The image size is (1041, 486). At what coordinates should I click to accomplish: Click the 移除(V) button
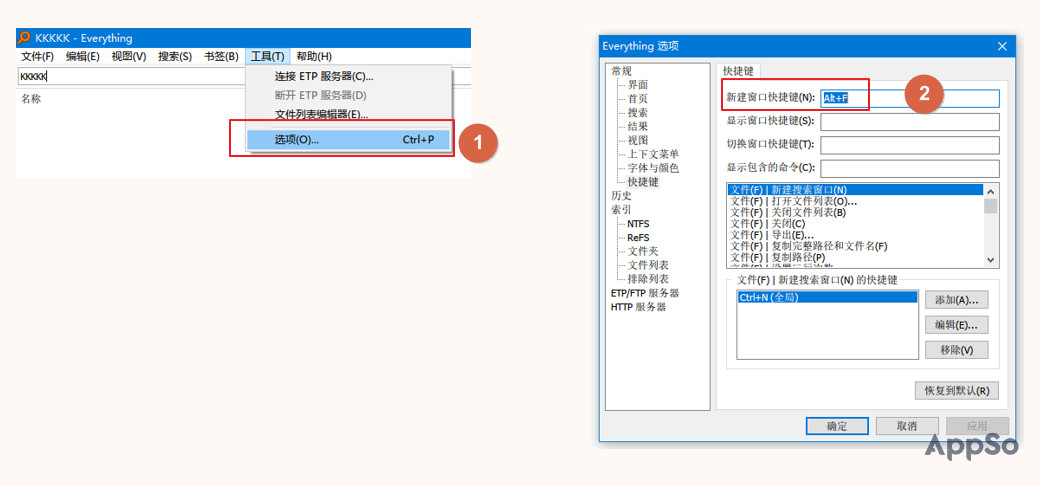pyautogui.click(x=957, y=350)
